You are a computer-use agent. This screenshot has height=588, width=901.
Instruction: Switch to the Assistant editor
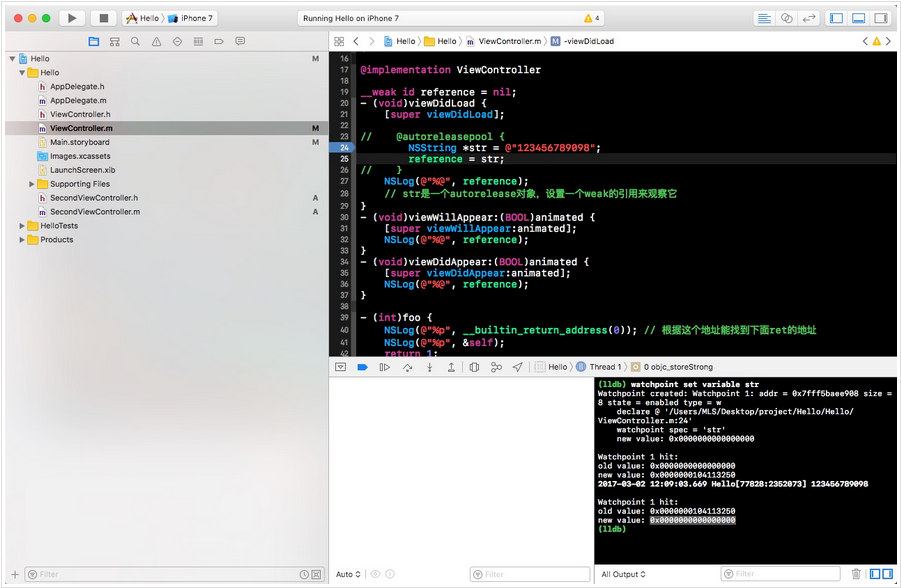[786, 18]
